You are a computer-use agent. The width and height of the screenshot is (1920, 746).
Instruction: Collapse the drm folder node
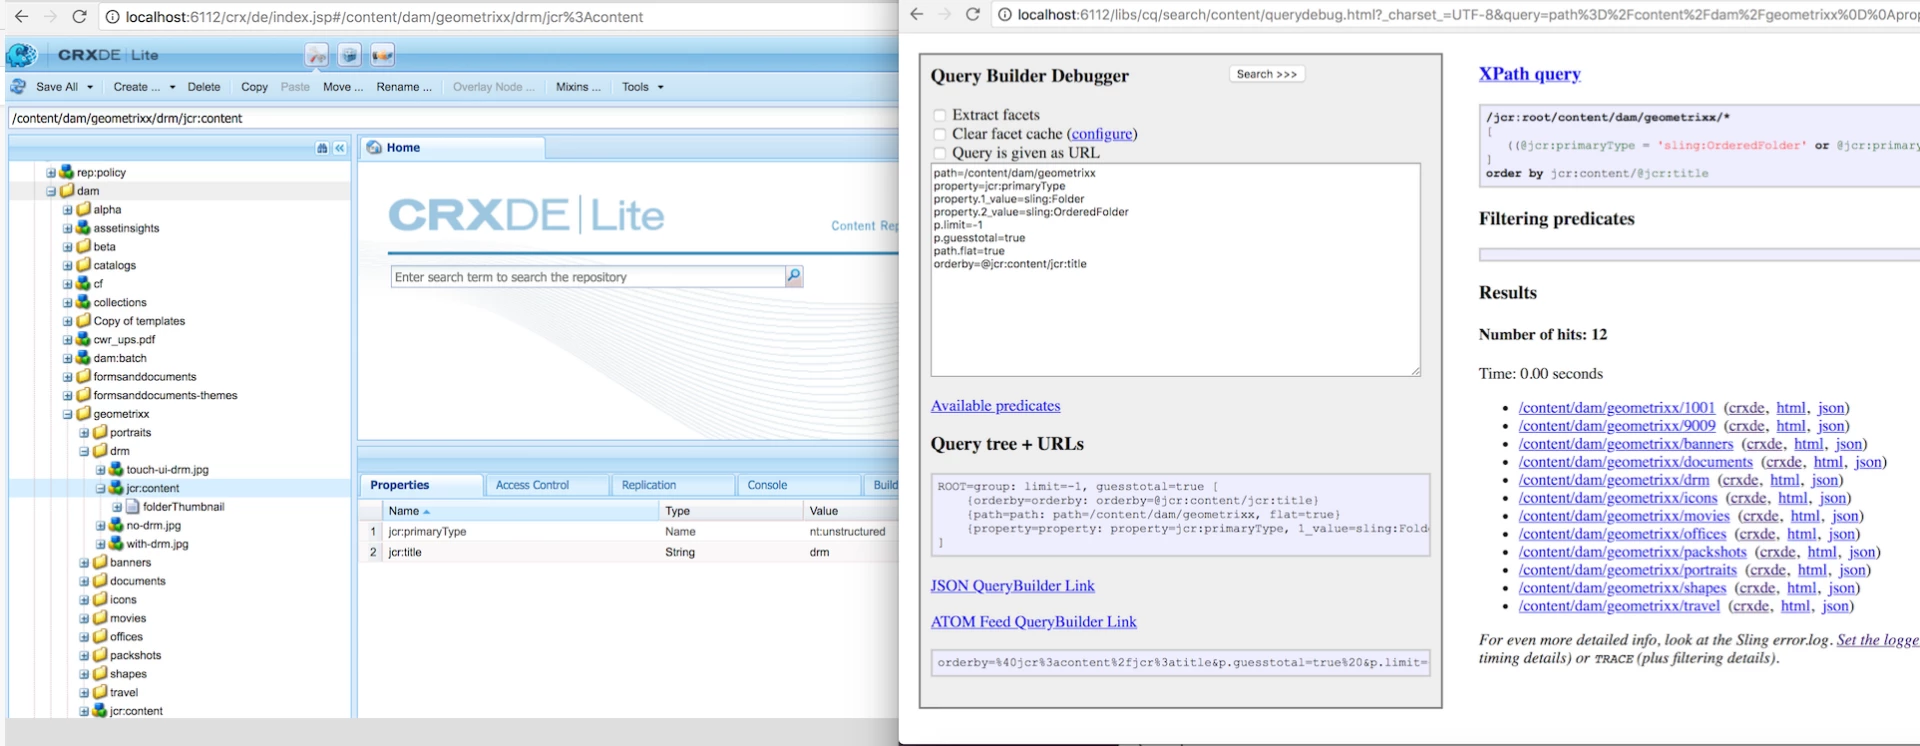(x=84, y=451)
